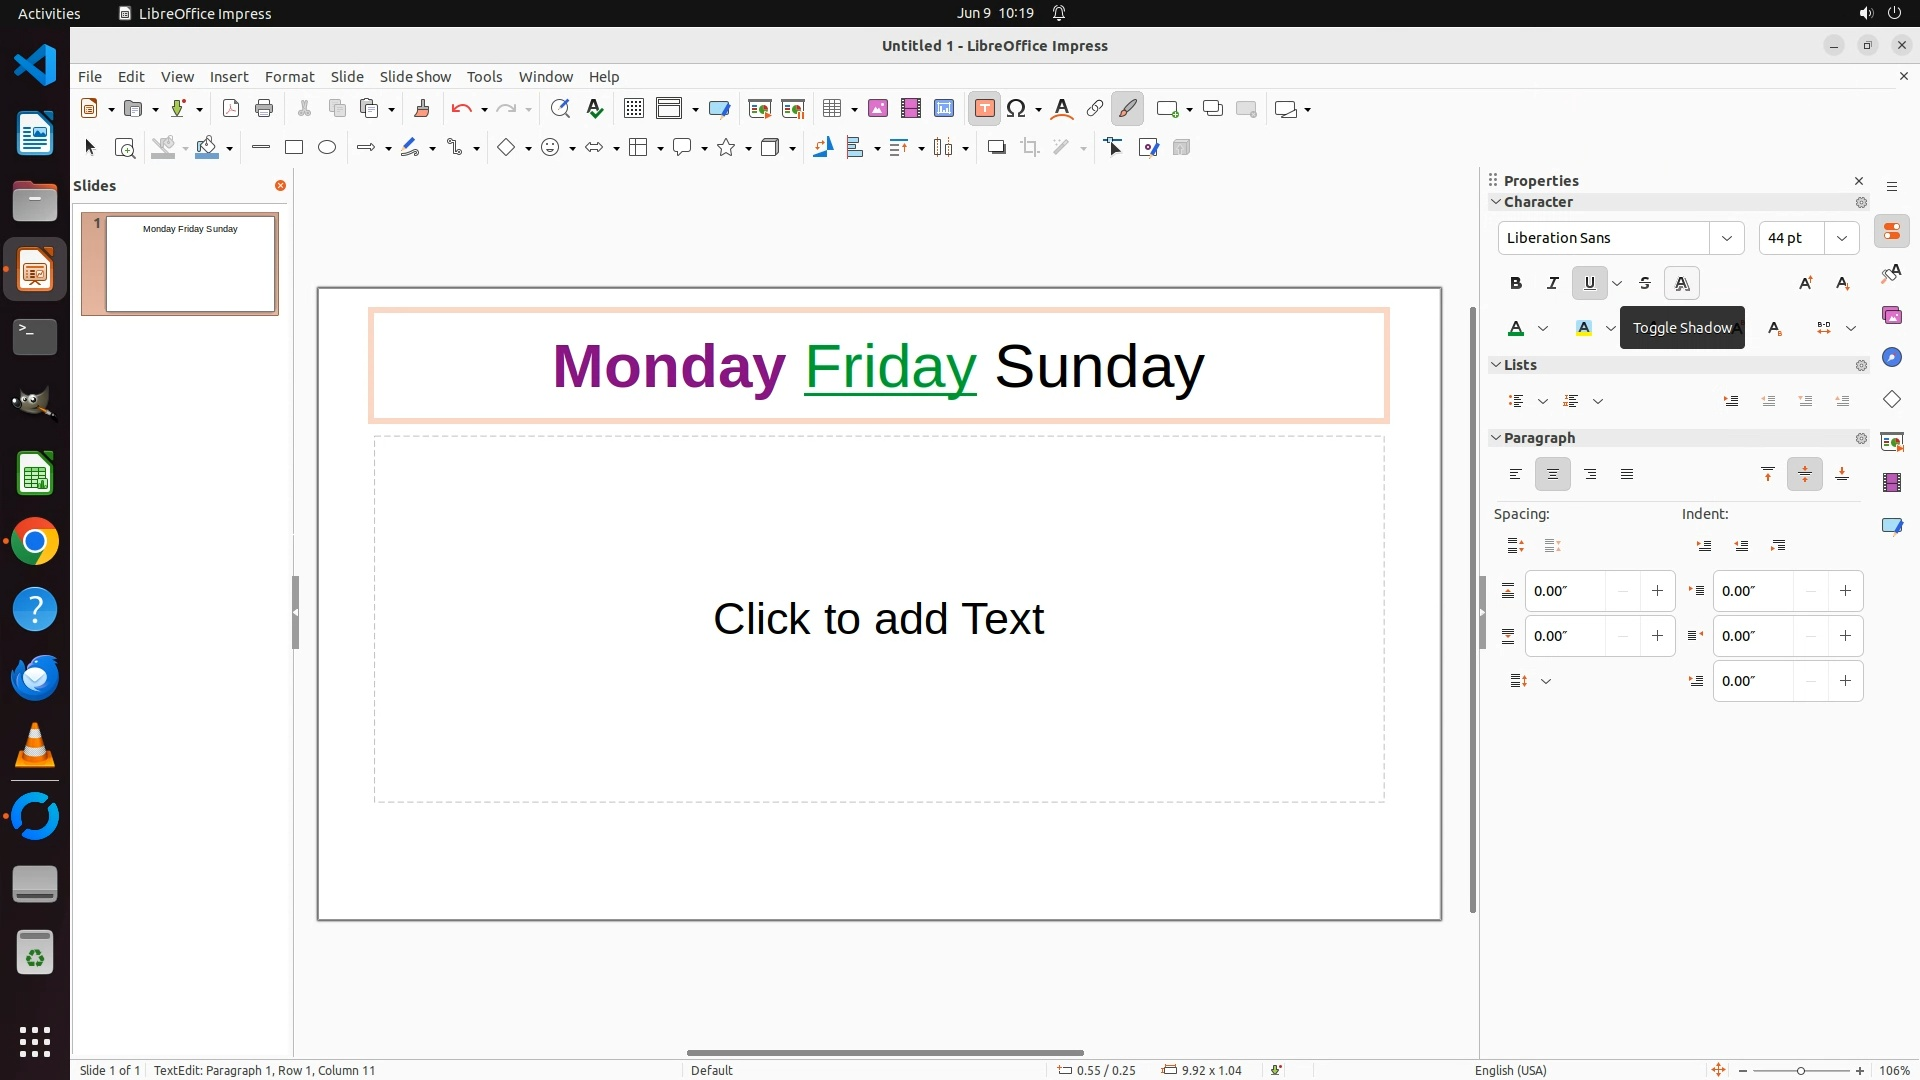Increase above paragraph spacing with plus

click(1657, 591)
